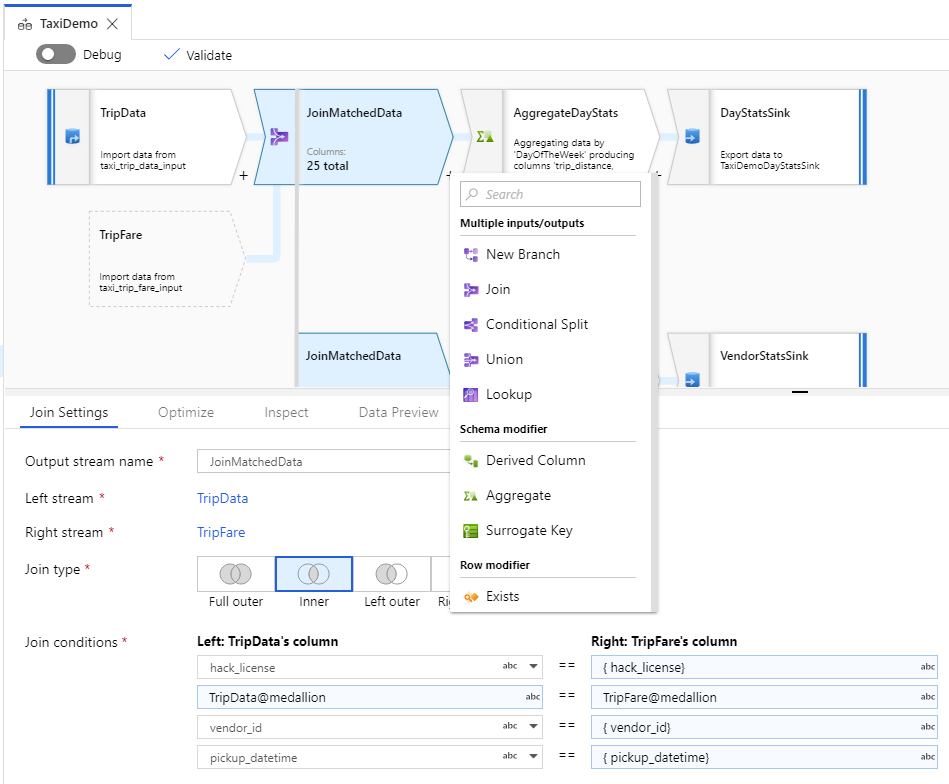The image size is (949, 784).
Task: Open the vendor_id left column dropdown
Action: click(x=533, y=727)
